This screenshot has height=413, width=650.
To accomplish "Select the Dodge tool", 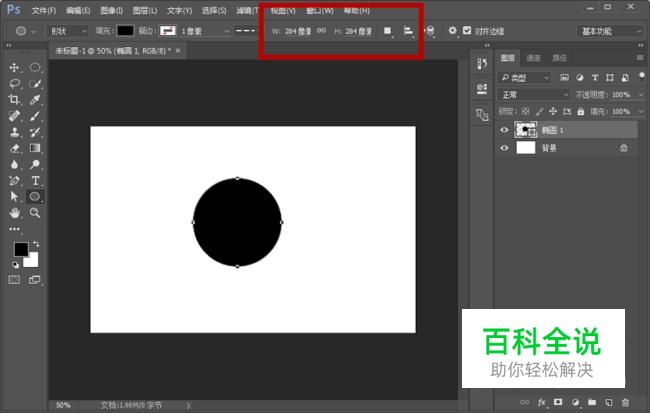I will pos(35,165).
